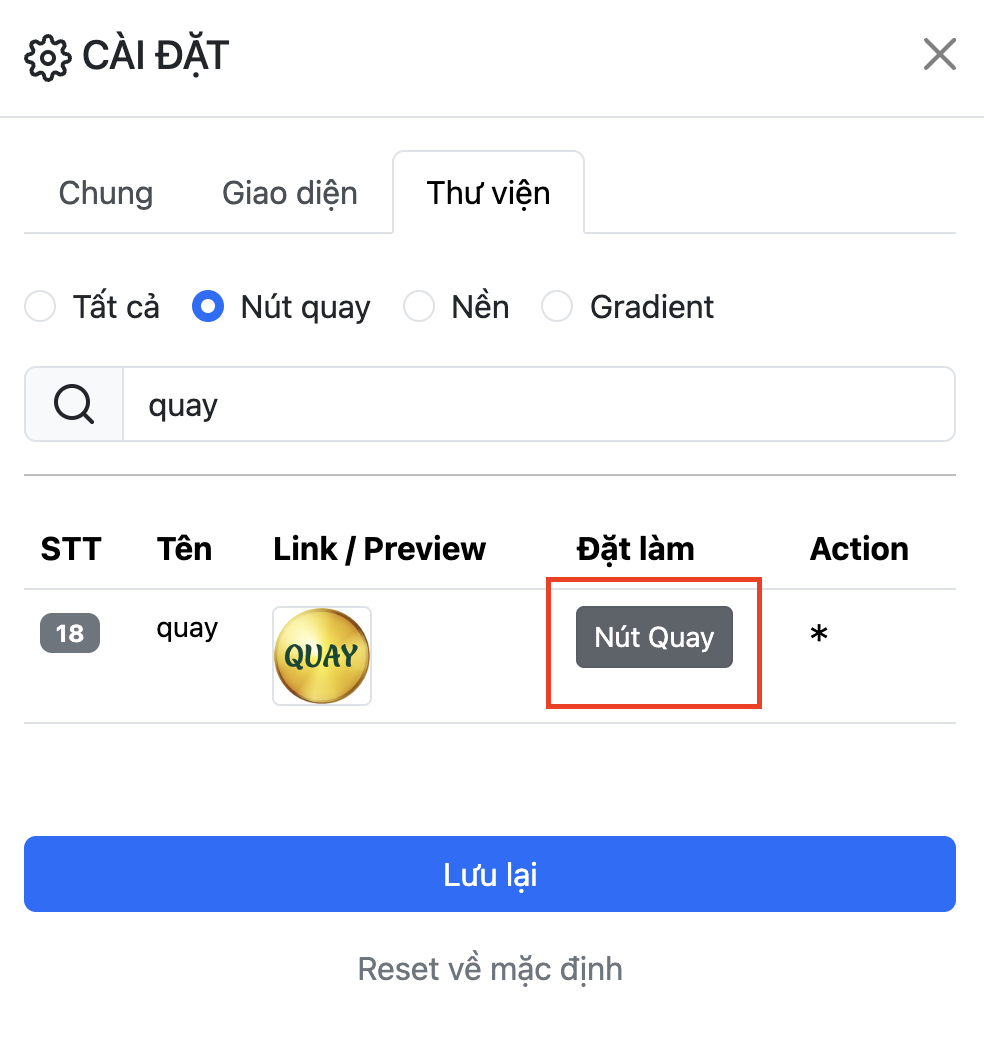Image resolution: width=984 pixels, height=1052 pixels.
Task: Click the STT badge showing '18'
Action: pos(70,633)
